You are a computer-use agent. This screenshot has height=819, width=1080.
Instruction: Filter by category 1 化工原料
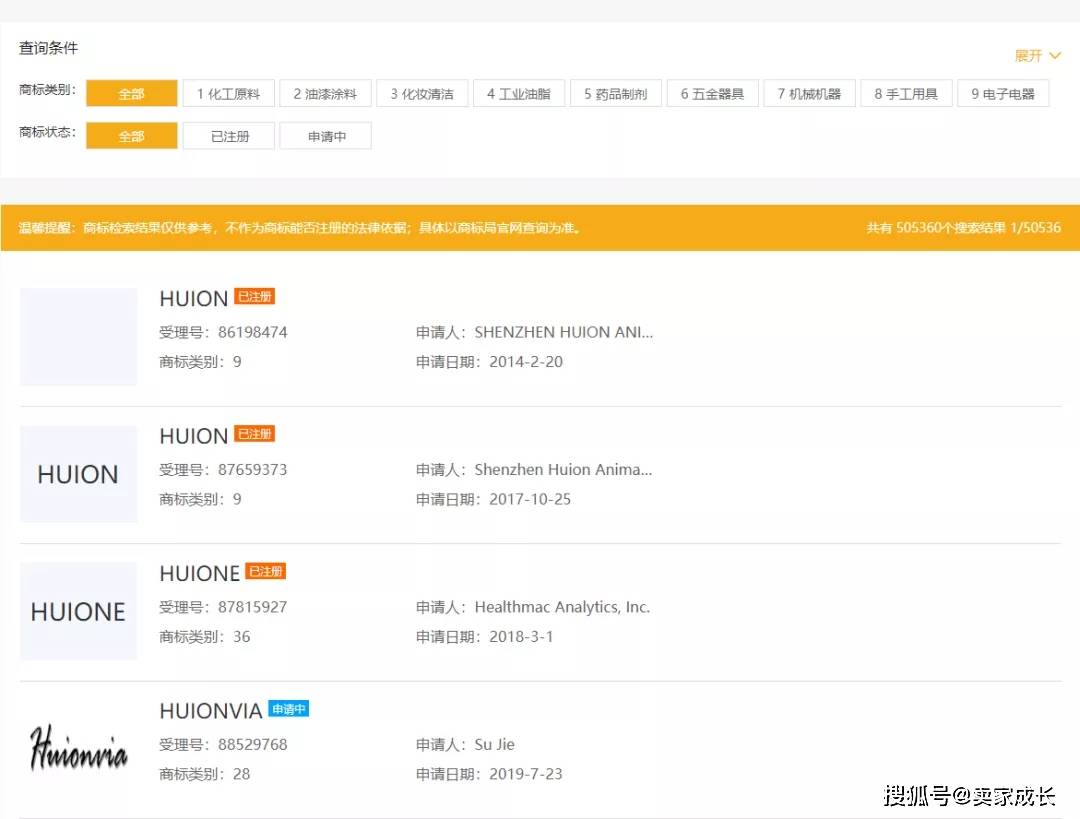pyautogui.click(x=228, y=94)
